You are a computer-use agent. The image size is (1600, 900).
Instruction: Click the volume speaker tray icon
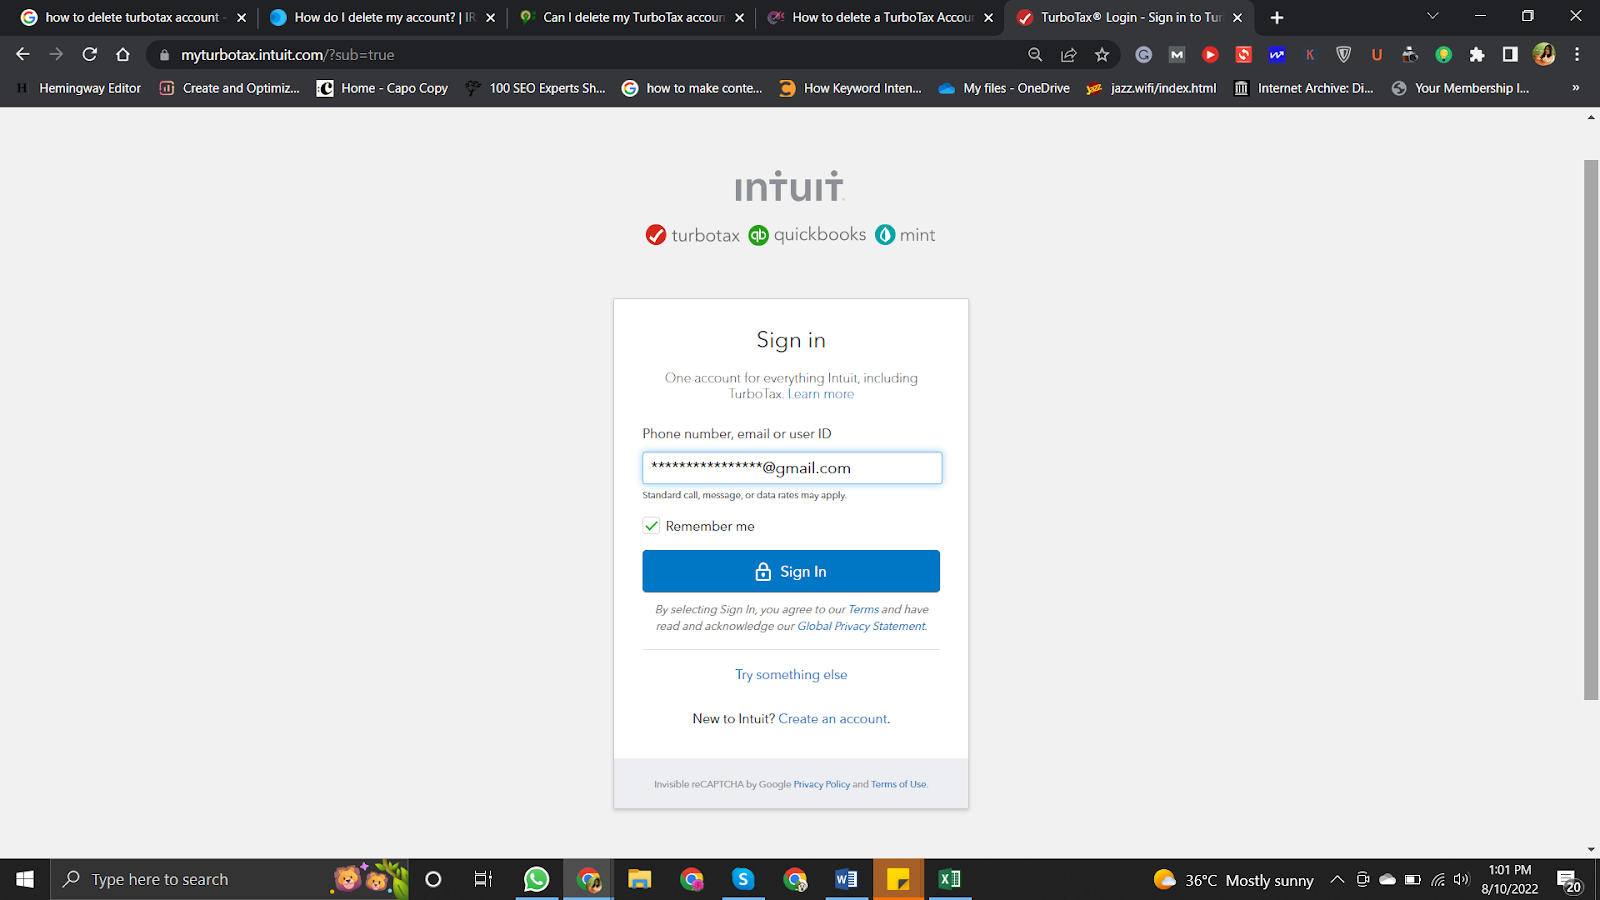tap(1461, 880)
